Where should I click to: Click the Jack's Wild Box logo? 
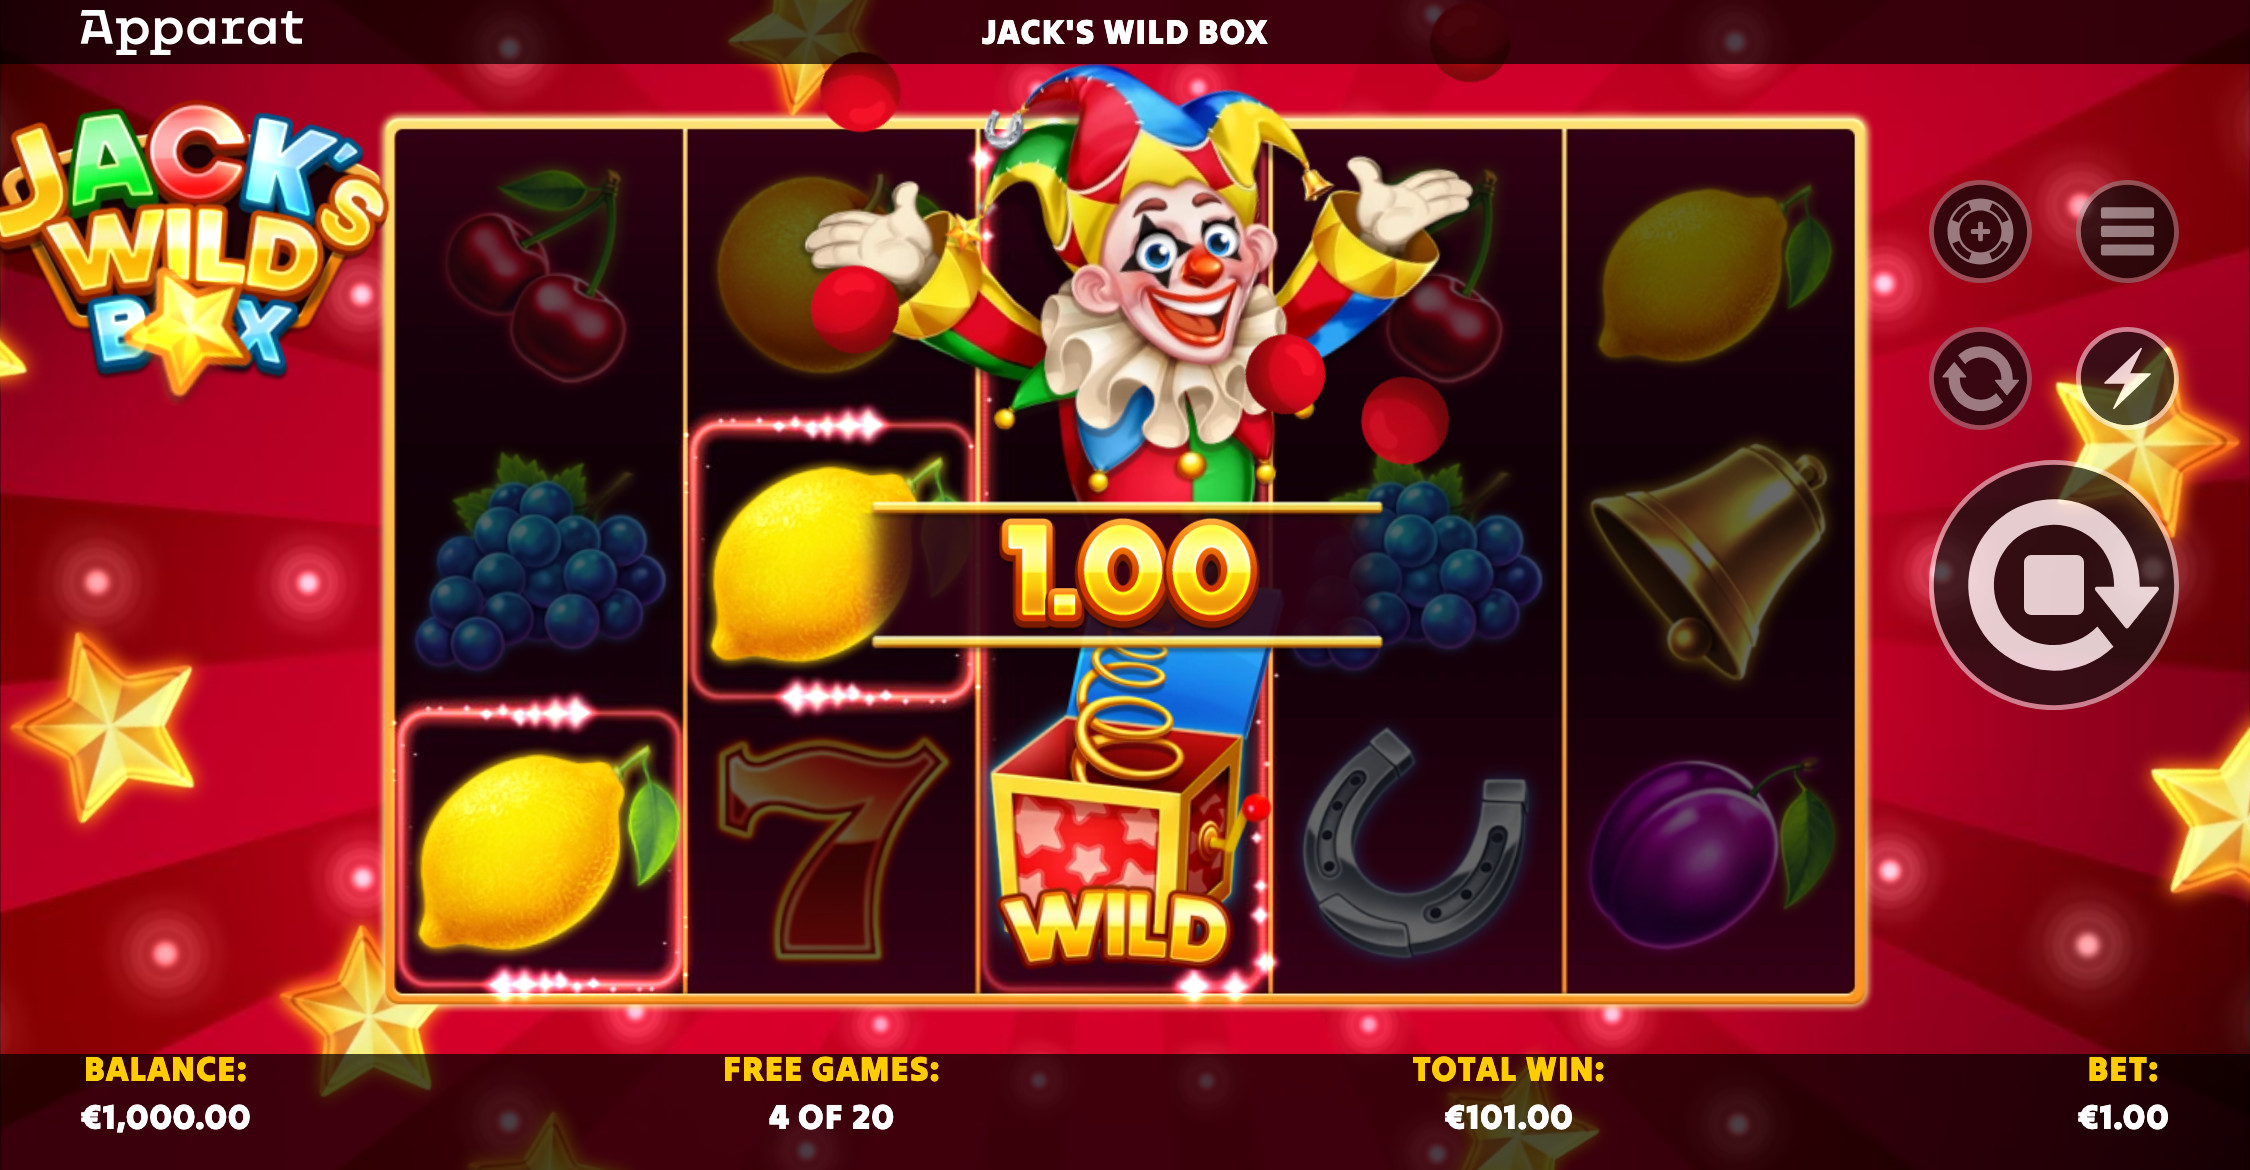[190, 245]
